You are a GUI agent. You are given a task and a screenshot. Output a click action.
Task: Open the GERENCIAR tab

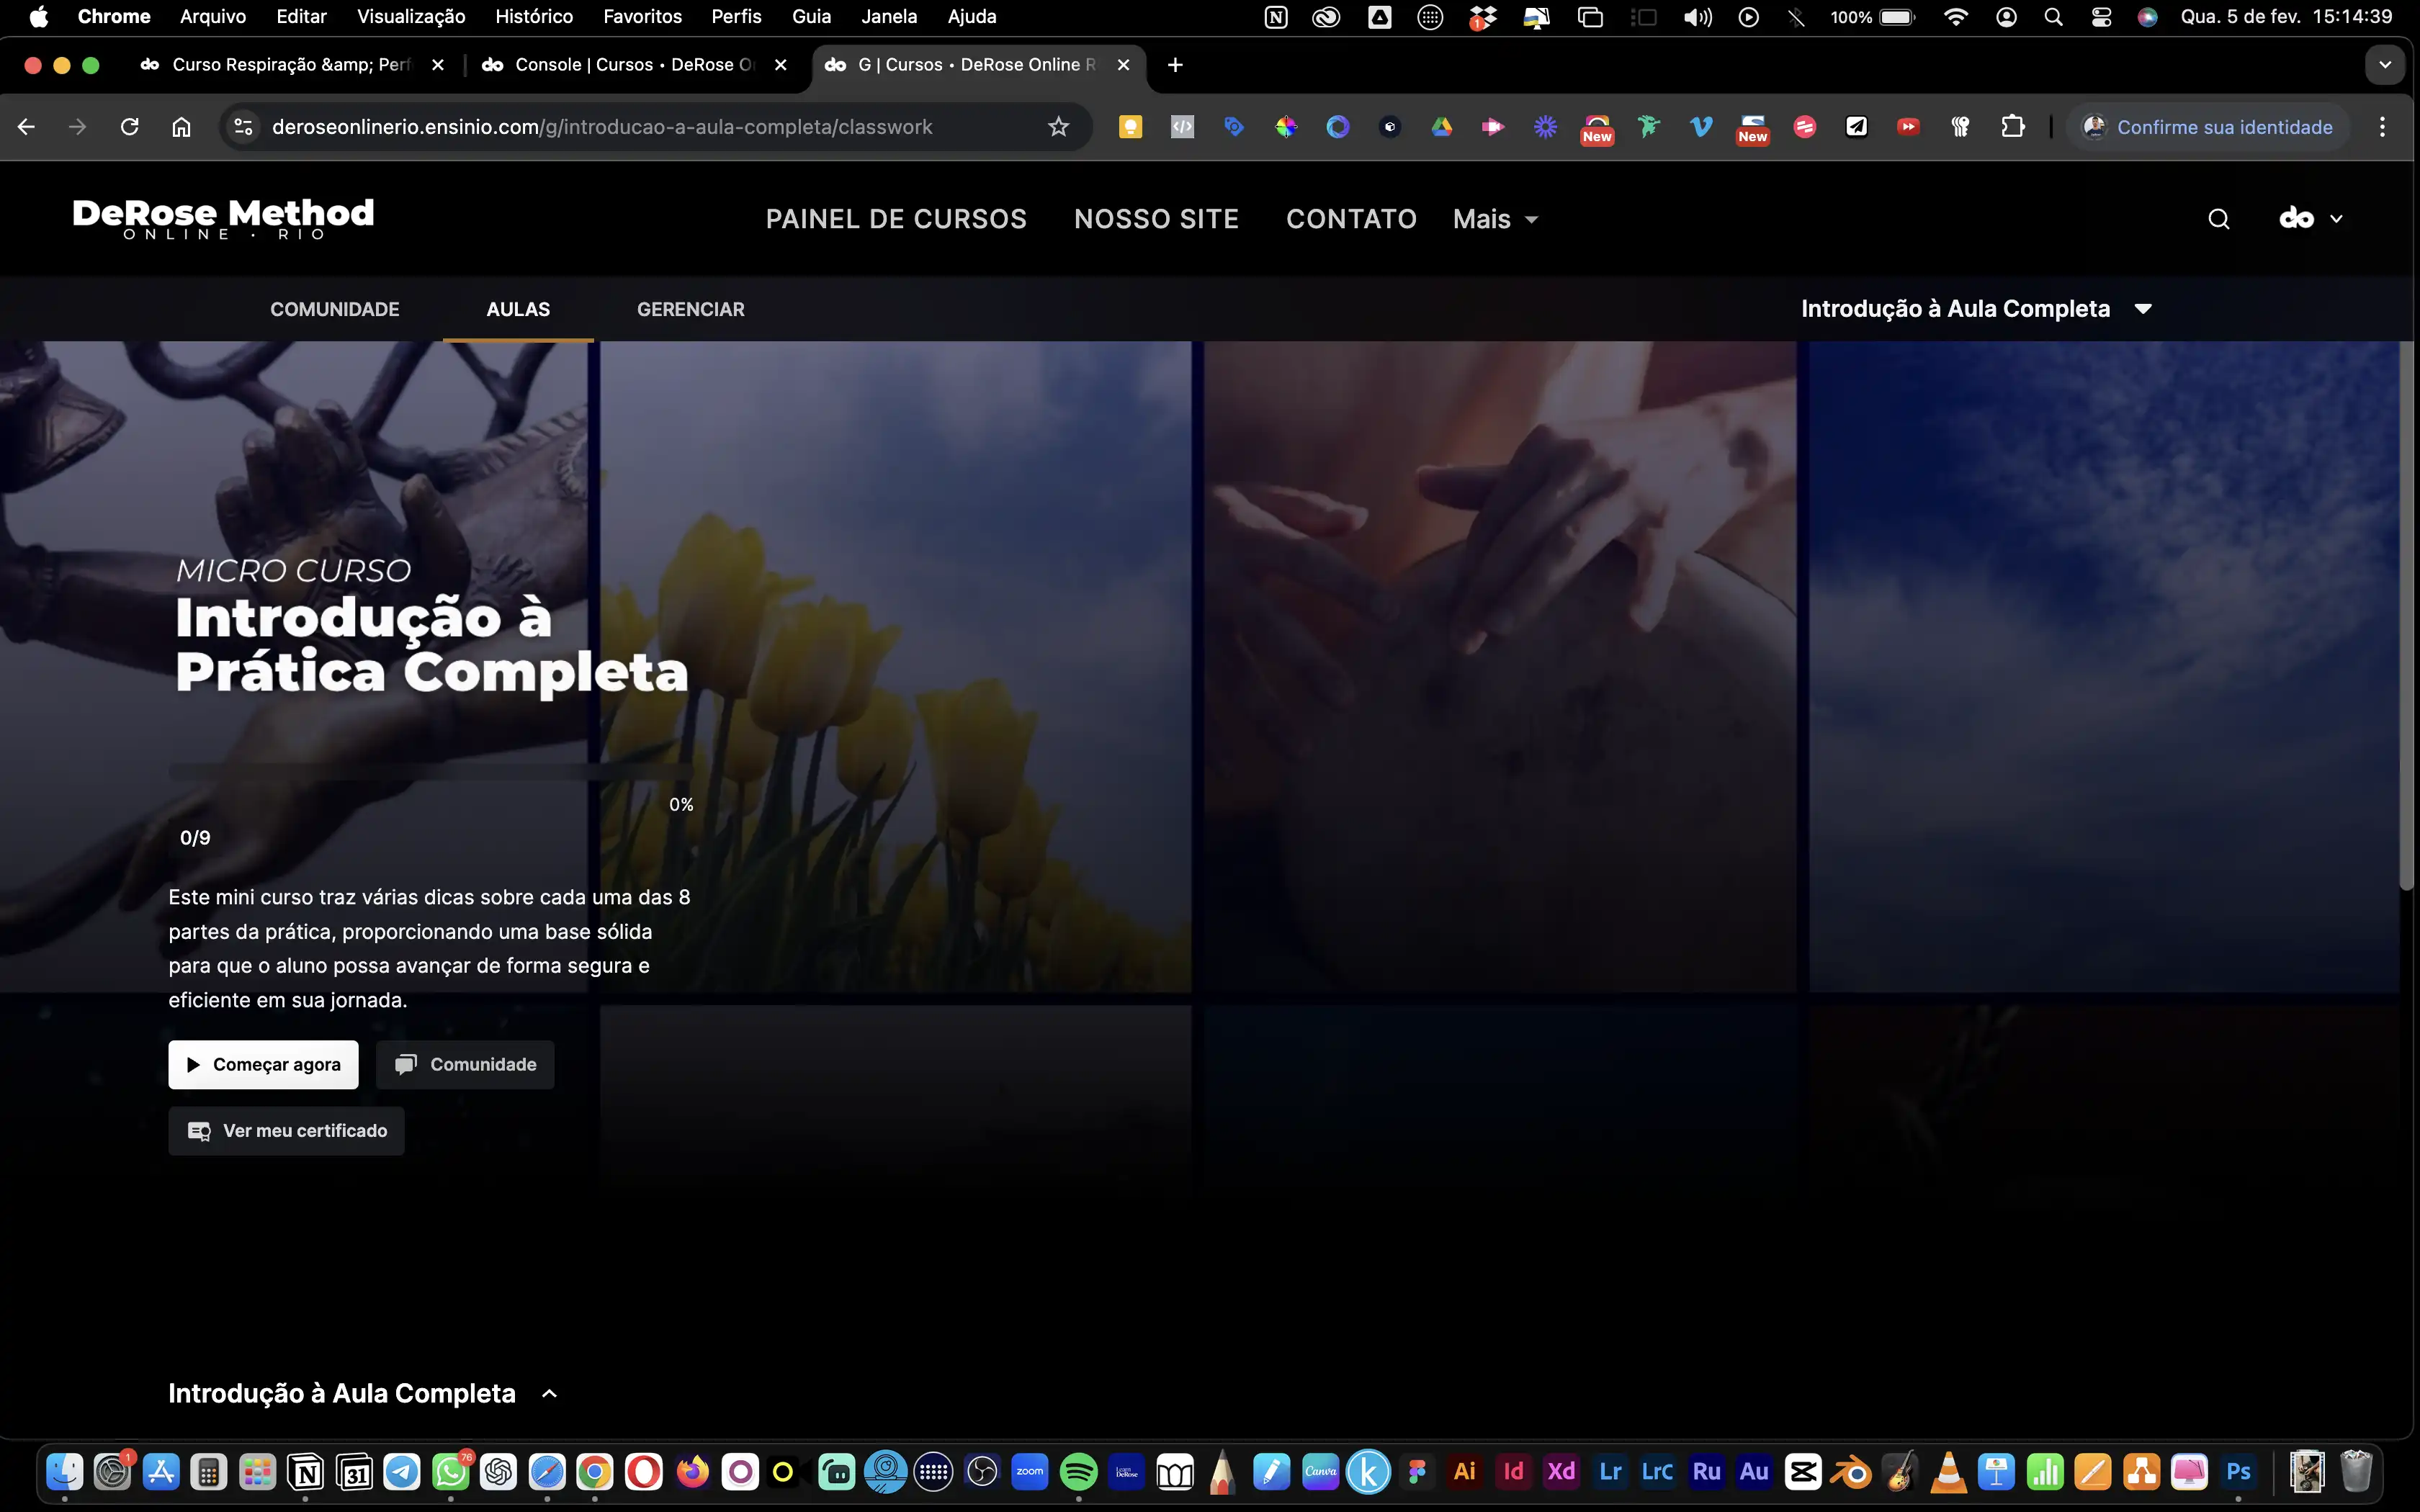690,309
